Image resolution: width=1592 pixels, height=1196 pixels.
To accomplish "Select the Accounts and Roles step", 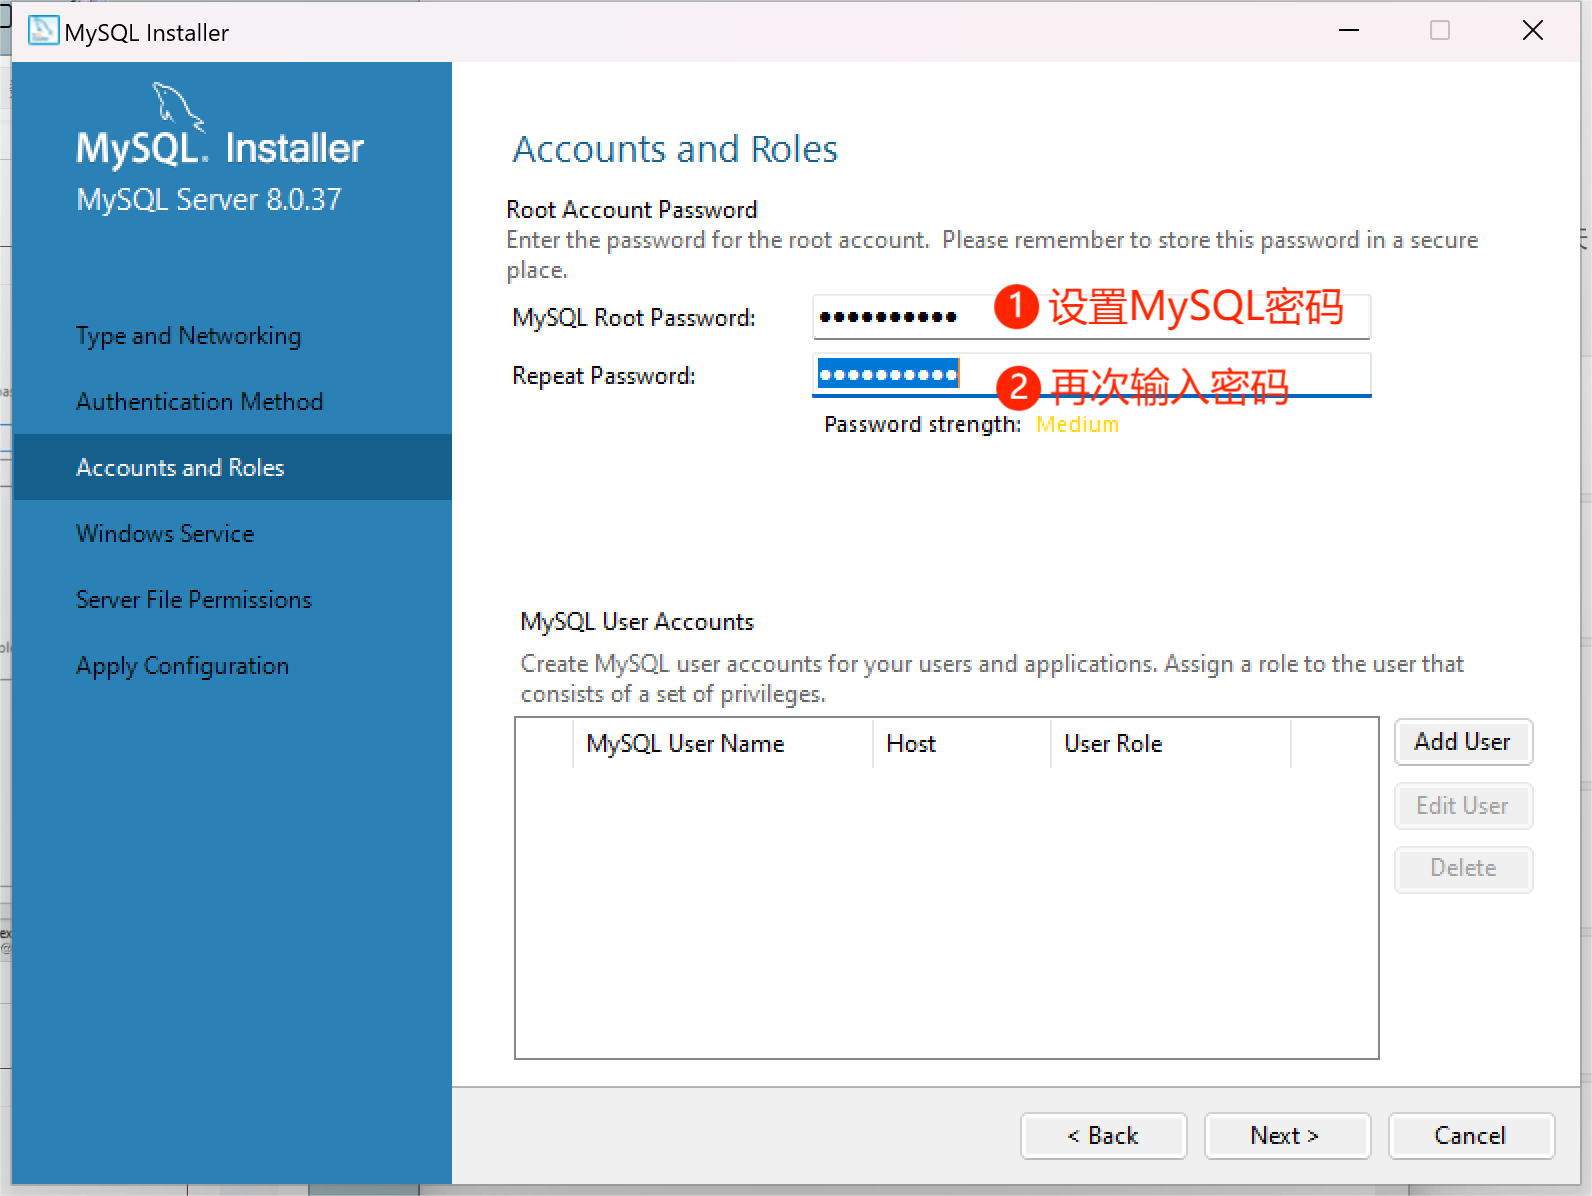I will coord(232,467).
